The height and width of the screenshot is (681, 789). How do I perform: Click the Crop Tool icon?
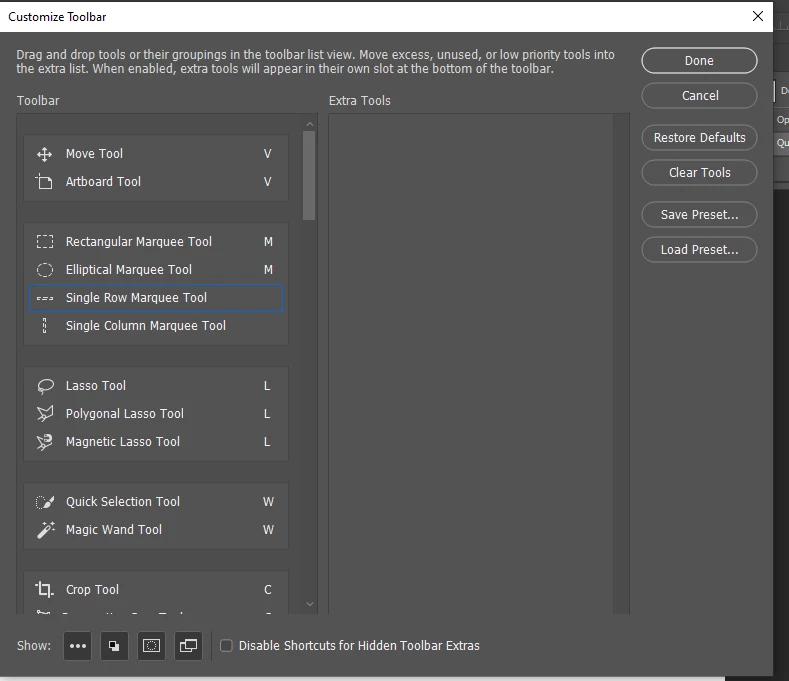coord(44,589)
